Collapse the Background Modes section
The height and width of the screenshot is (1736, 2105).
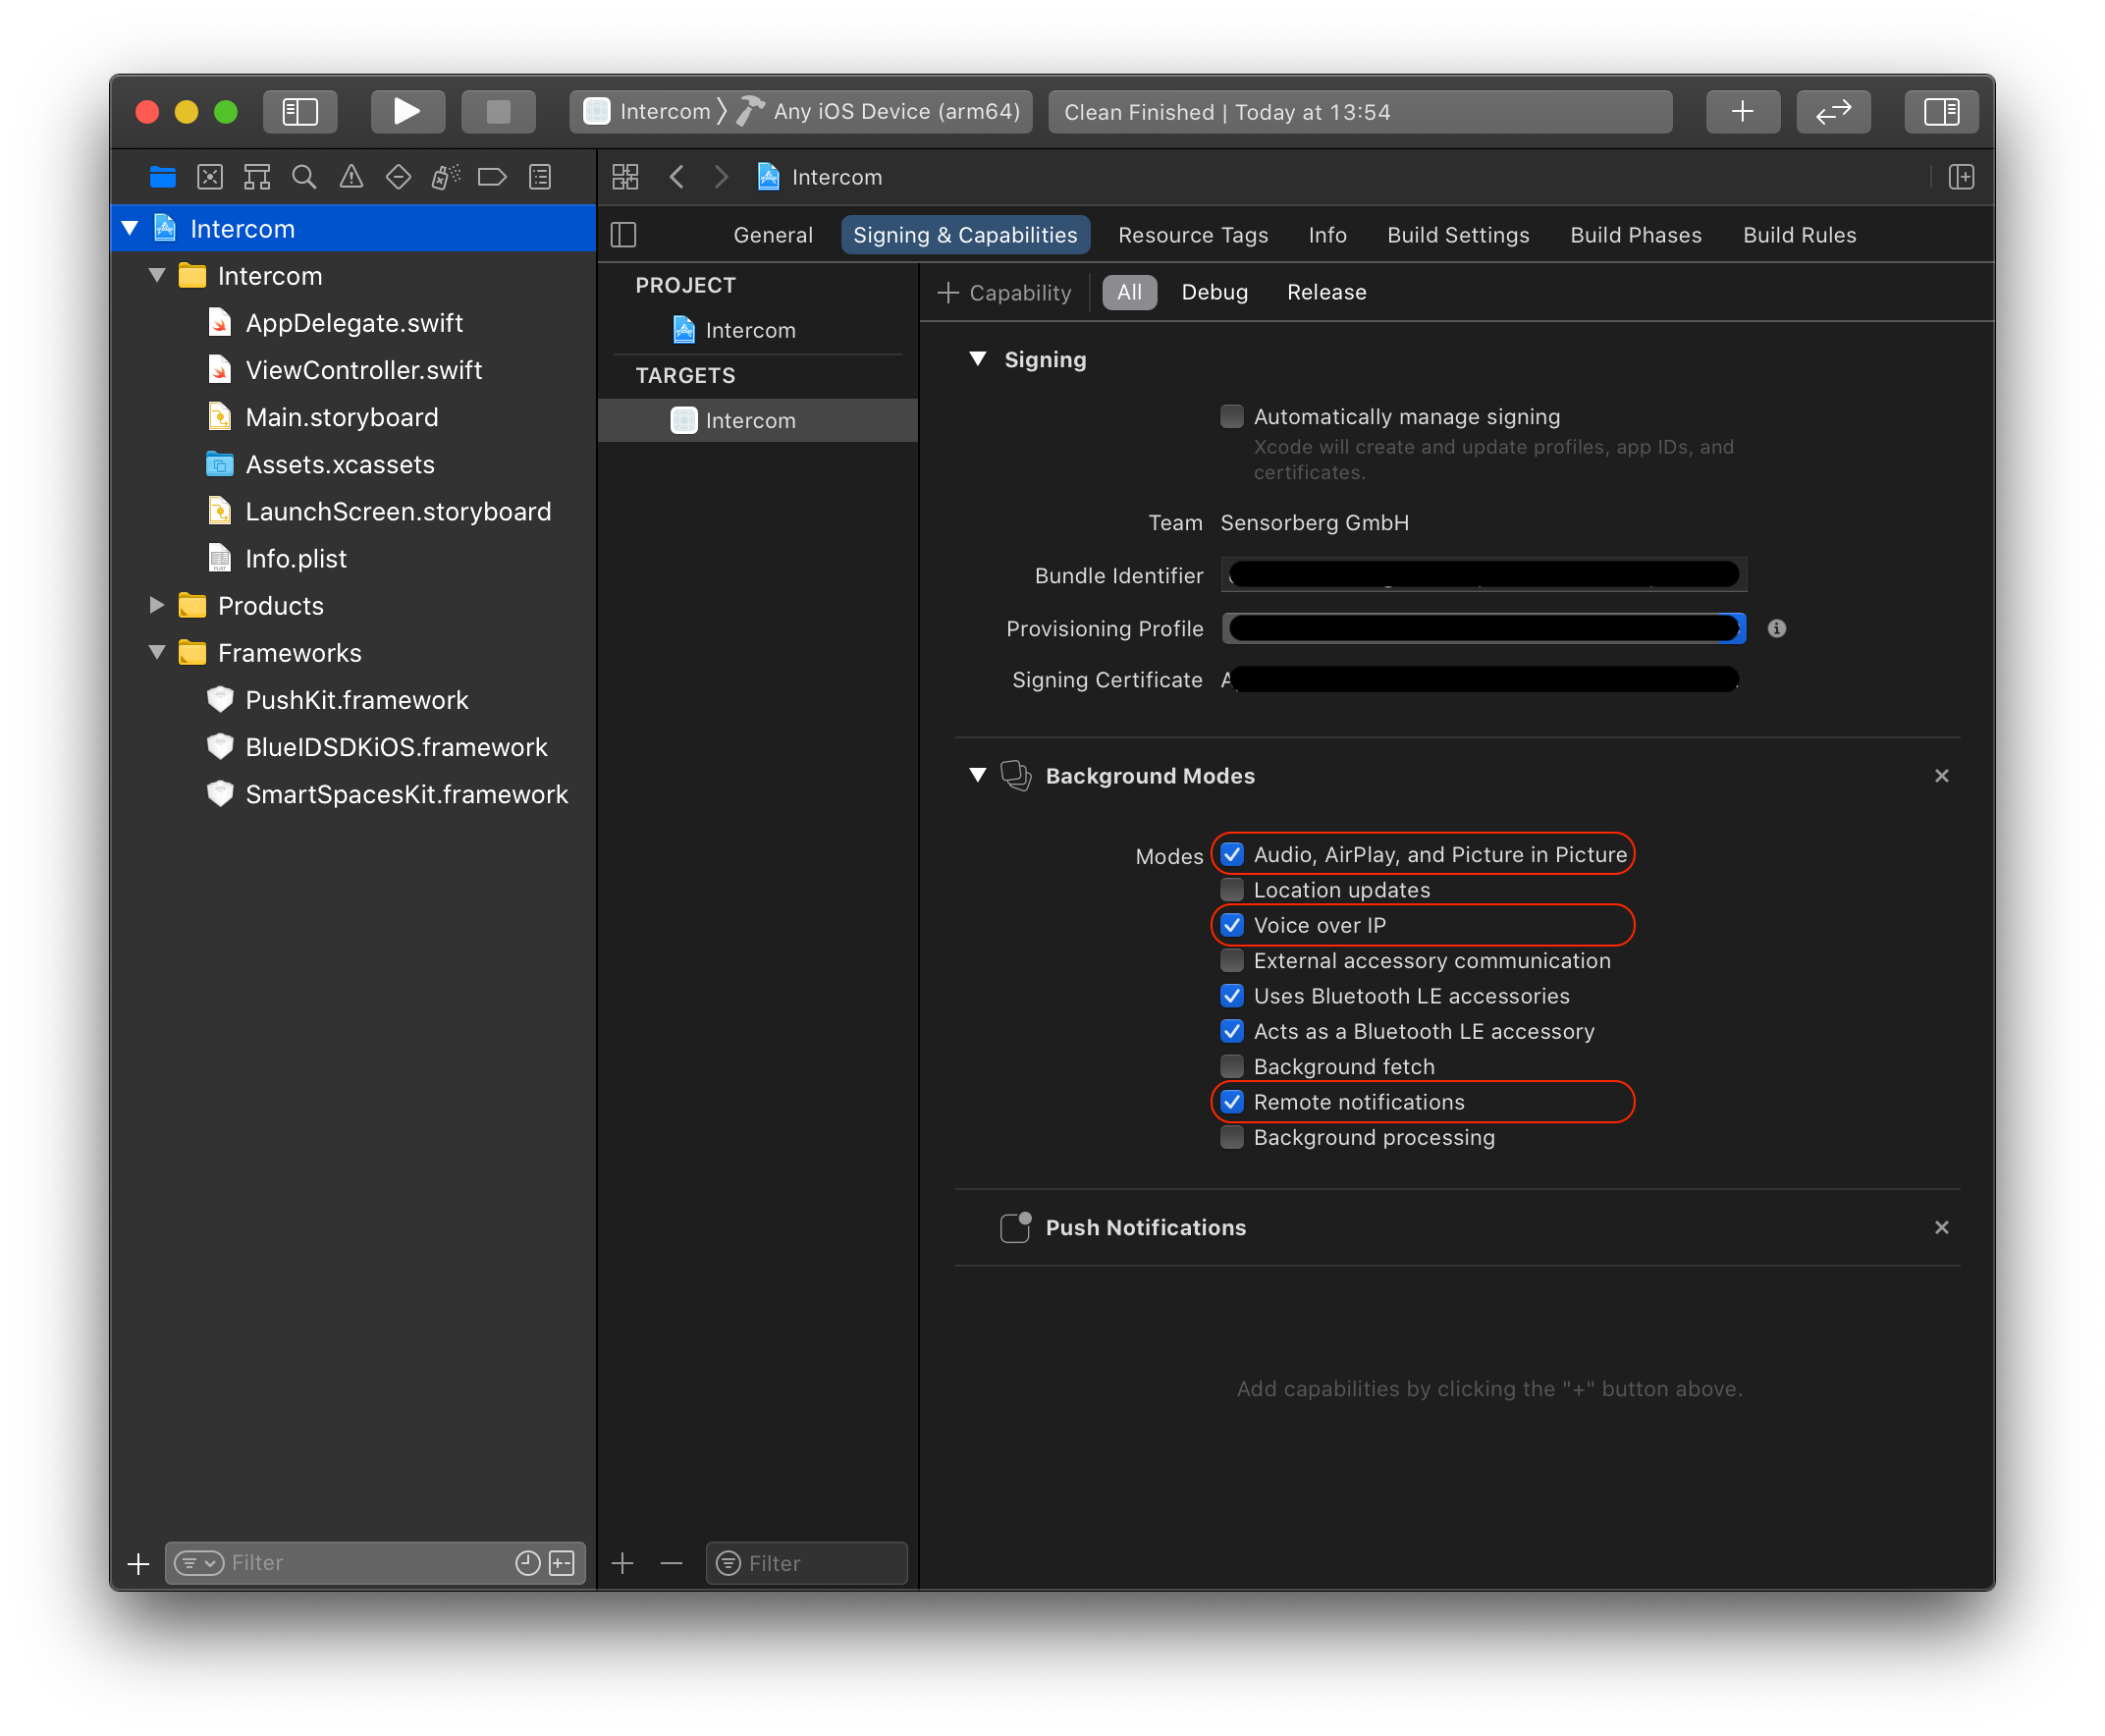tap(978, 776)
